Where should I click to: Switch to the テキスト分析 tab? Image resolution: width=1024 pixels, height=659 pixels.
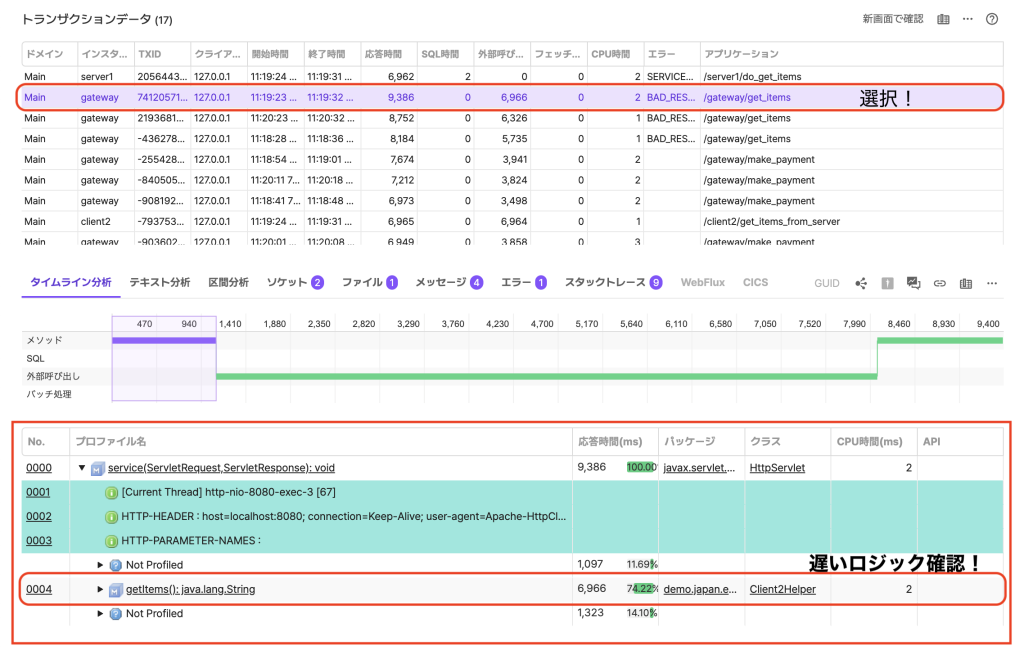[159, 283]
